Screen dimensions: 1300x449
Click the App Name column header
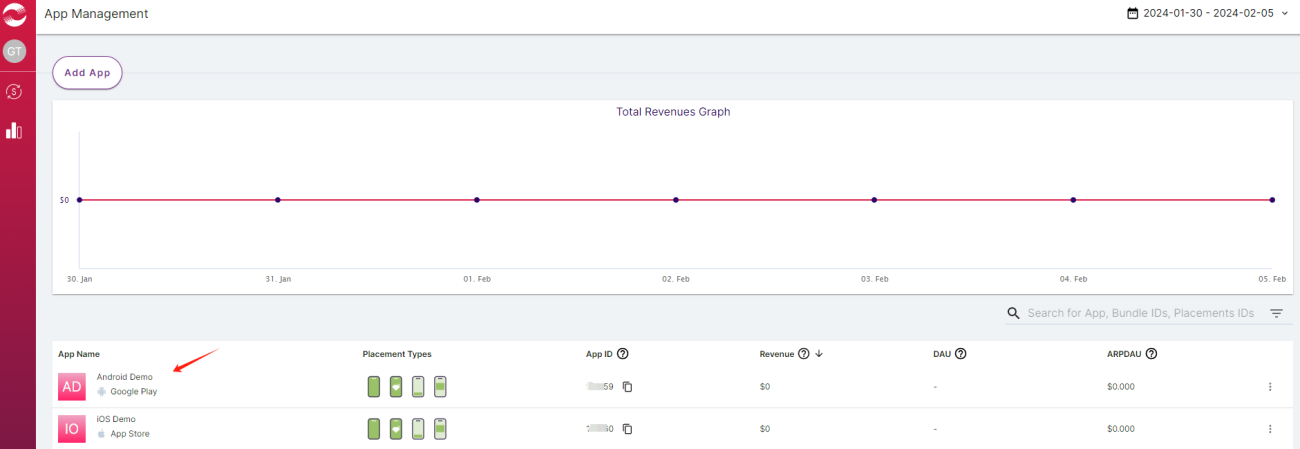tap(79, 354)
